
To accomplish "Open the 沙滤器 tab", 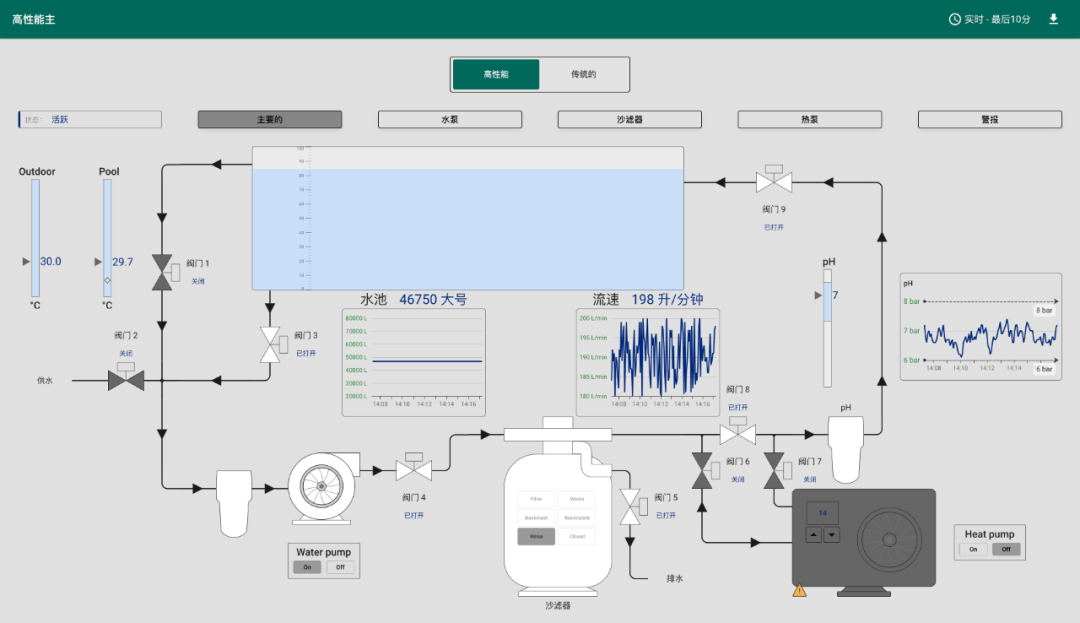I will pyautogui.click(x=629, y=119).
